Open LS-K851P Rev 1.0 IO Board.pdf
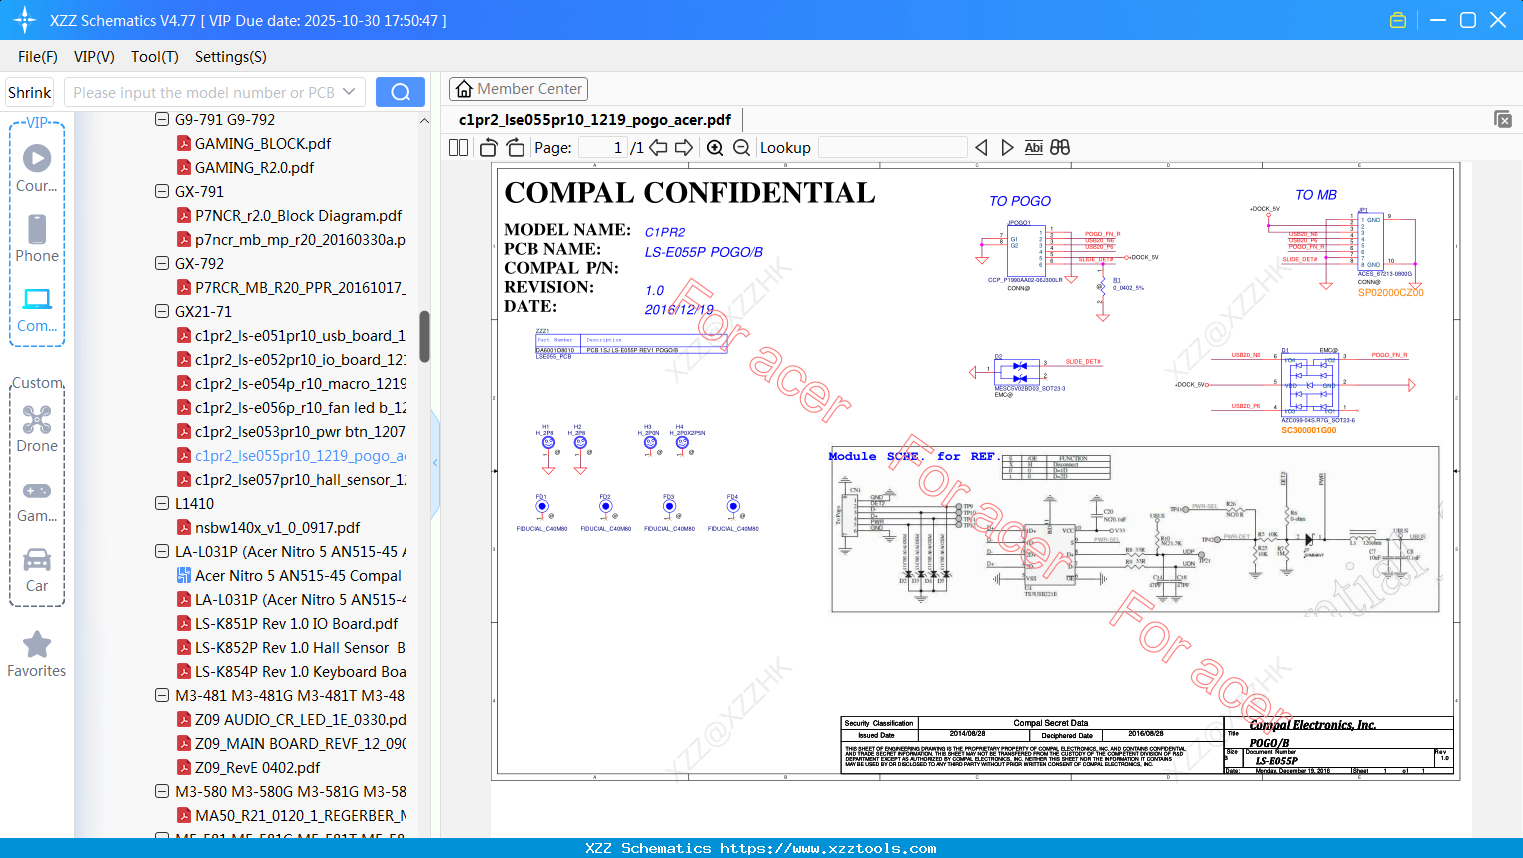1523x858 pixels. pos(296,623)
